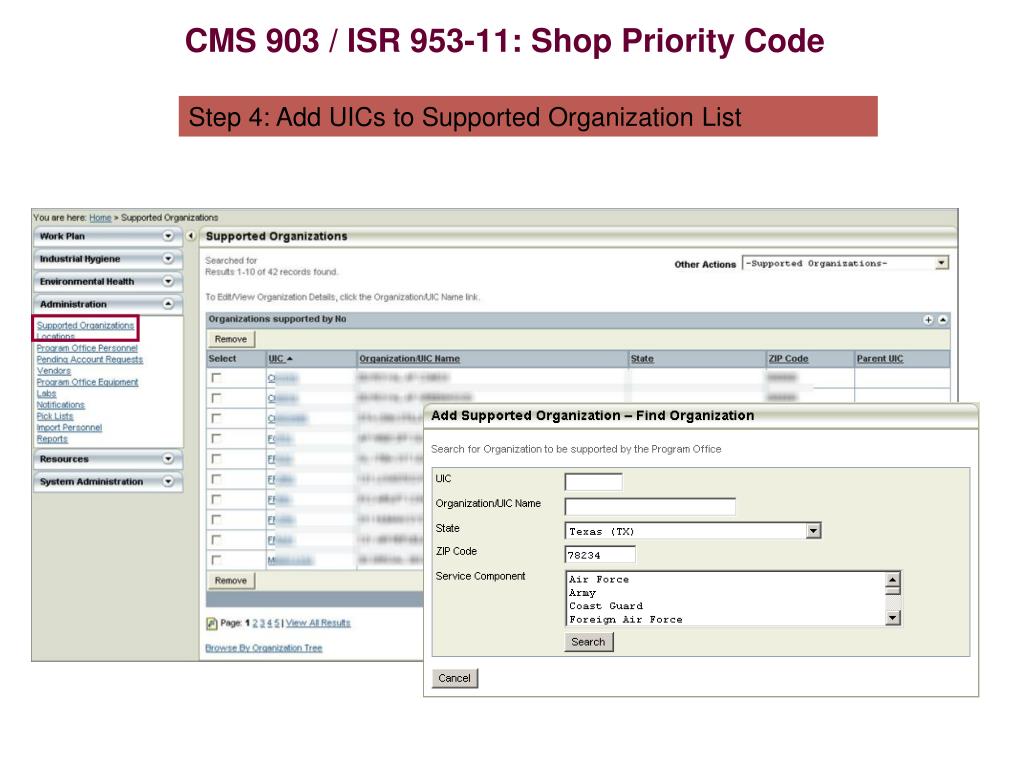Sort by the State column header
Image resolution: width=1023 pixels, height=780 pixels.
pos(642,359)
